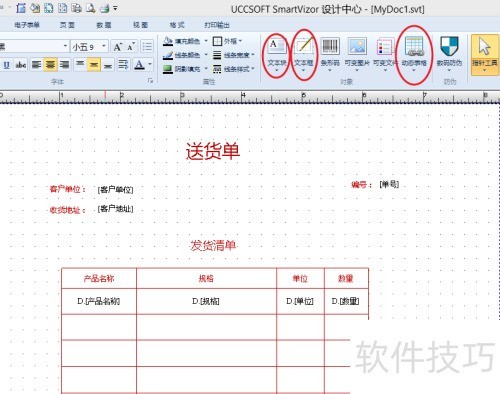Viewport: 500px width, 394px height.
Task: Insert a variable picture (可变图片)
Action: [357, 53]
